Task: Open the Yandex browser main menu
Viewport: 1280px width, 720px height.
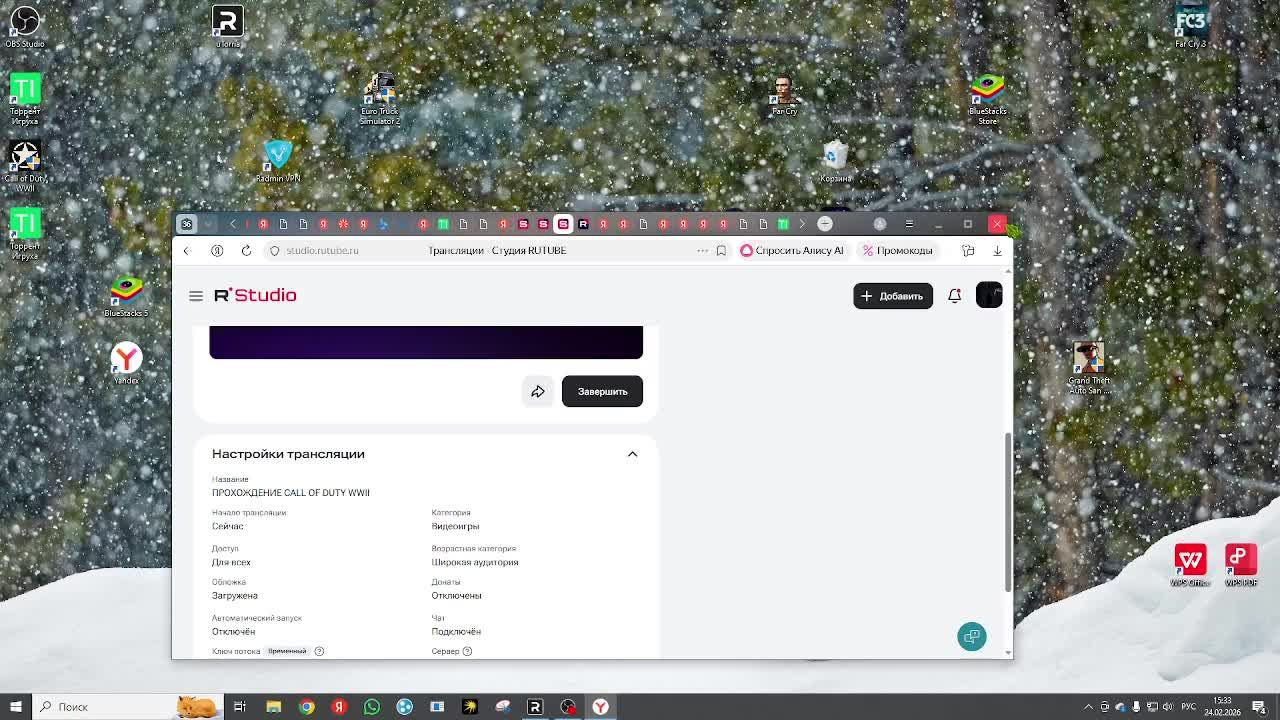Action: (909, 224)
